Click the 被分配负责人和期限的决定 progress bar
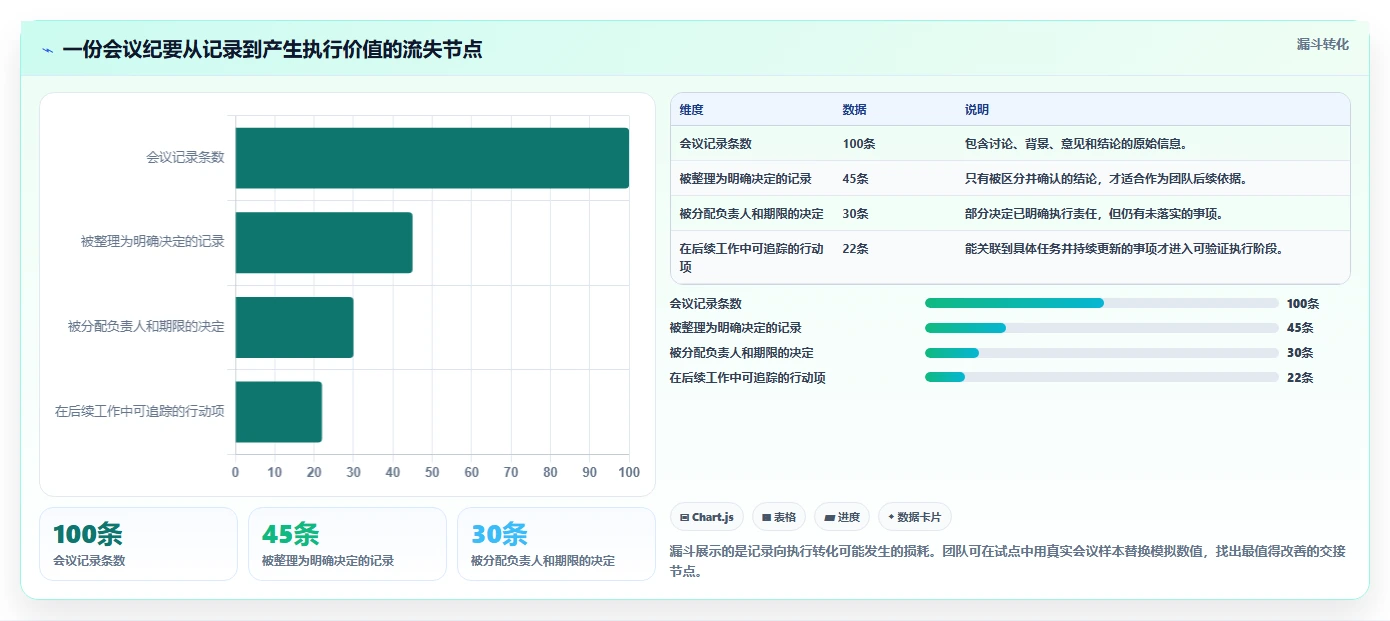The width and height of the screenshot is (1390, 621). [x=1102, y=352]
